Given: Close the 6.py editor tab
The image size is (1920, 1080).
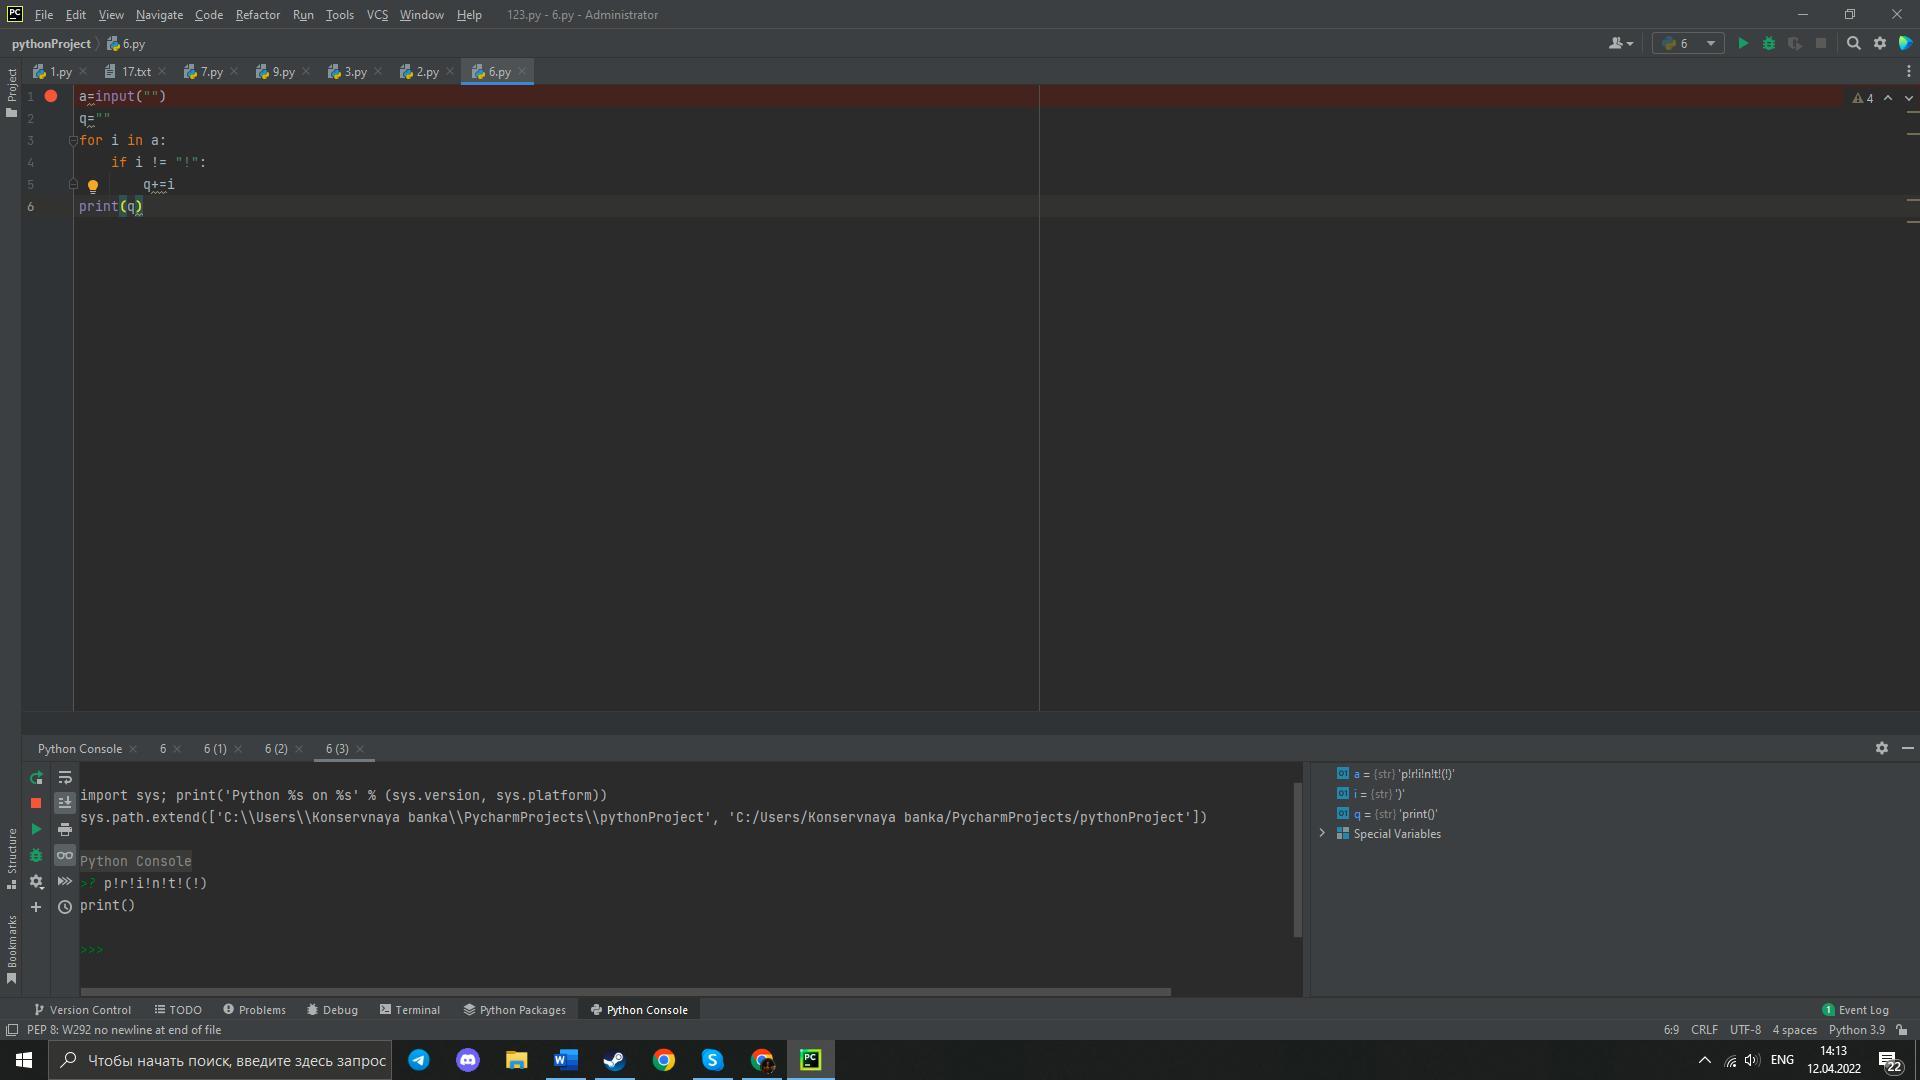Looking at the screenshot, I should click(522, 71).
